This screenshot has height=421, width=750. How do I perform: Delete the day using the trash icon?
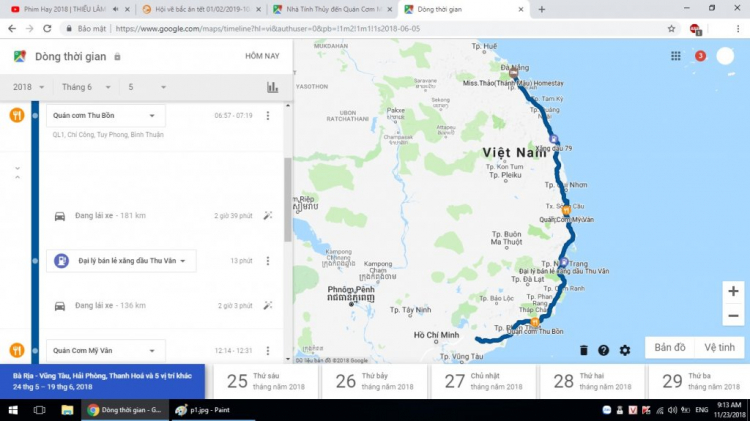584,350
